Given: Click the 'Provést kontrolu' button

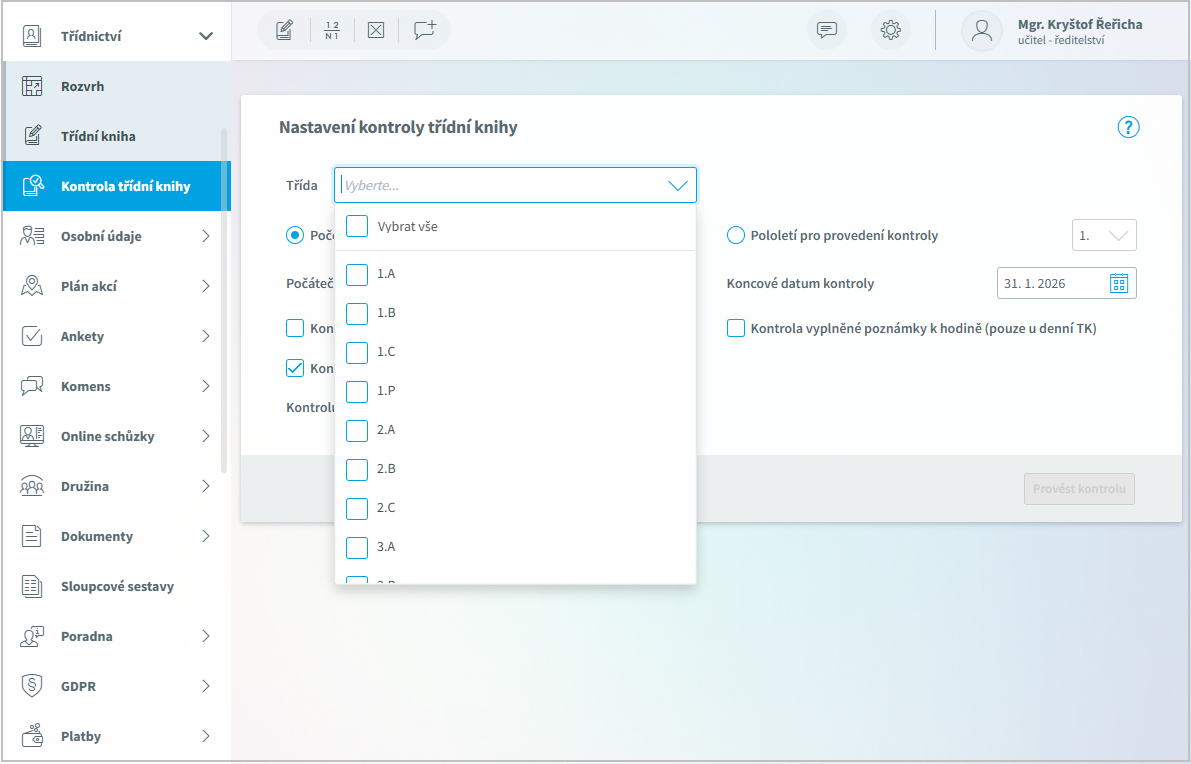Looking at the screenshot, I should pos(1079,489).
